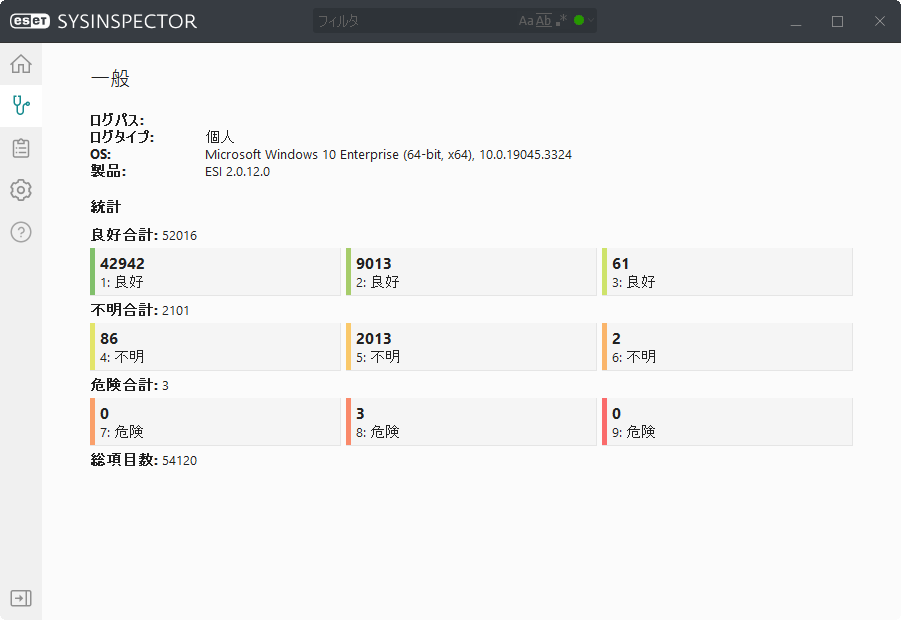The width and height of the screenshot is (901, 620).
Task: Click the 不明合計: 2101 label
Action: (x=140, y=310)
